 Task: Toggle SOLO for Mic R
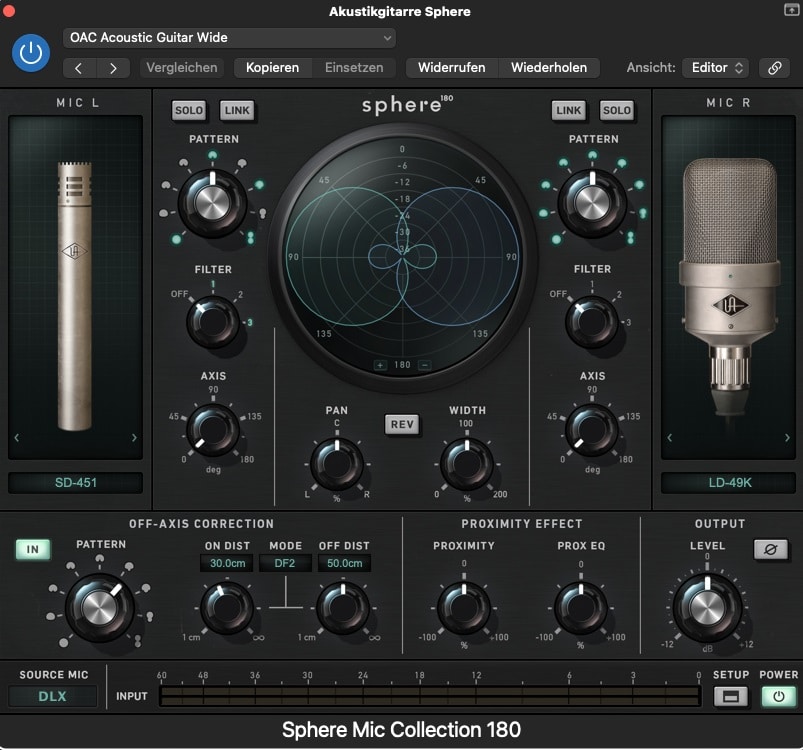(x=617, y=111)
